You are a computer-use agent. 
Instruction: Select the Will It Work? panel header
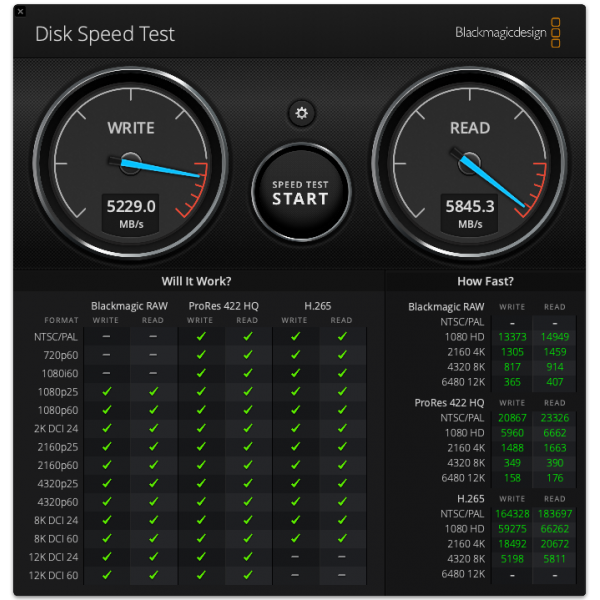[197, 282]
